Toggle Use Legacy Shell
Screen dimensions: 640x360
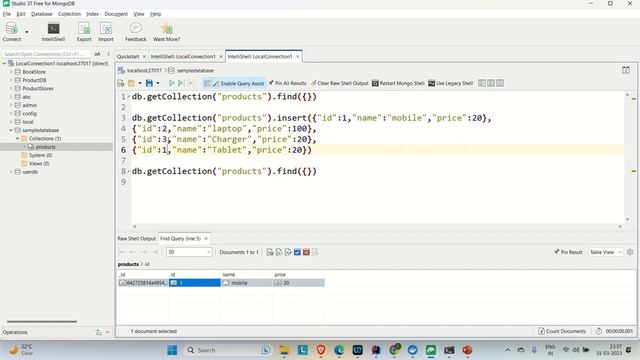pos(451,83)
